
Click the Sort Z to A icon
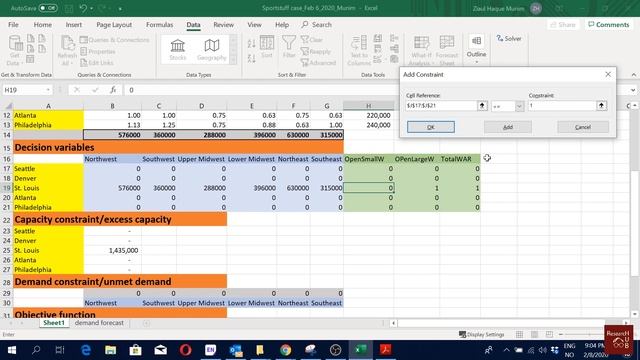(x=251, y=58)
